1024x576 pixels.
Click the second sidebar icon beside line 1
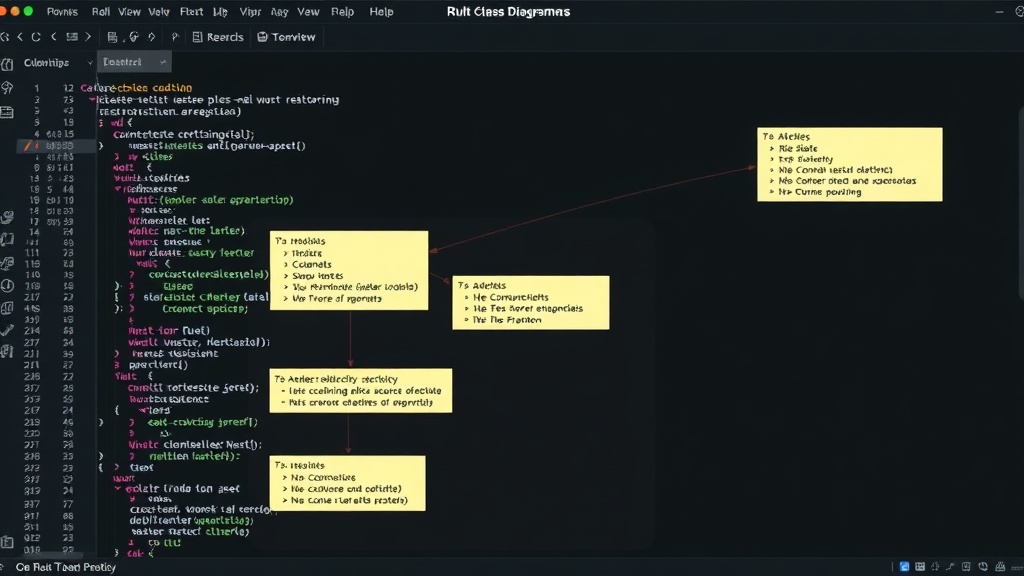pos(7,88)
